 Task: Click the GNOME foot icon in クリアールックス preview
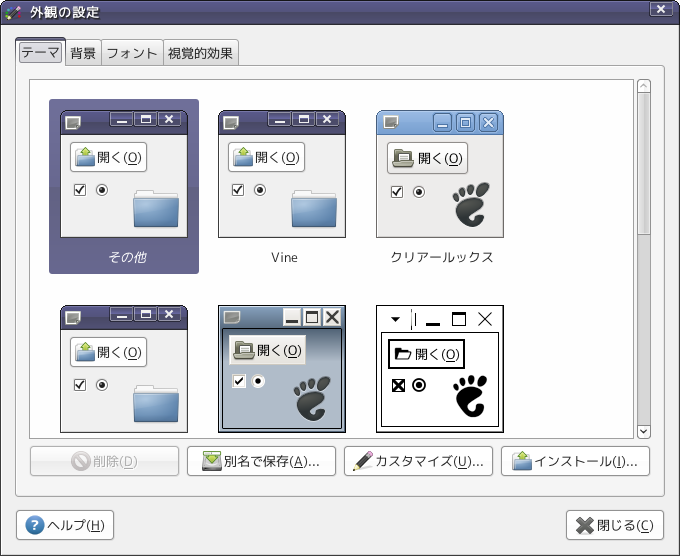(471, 205)
